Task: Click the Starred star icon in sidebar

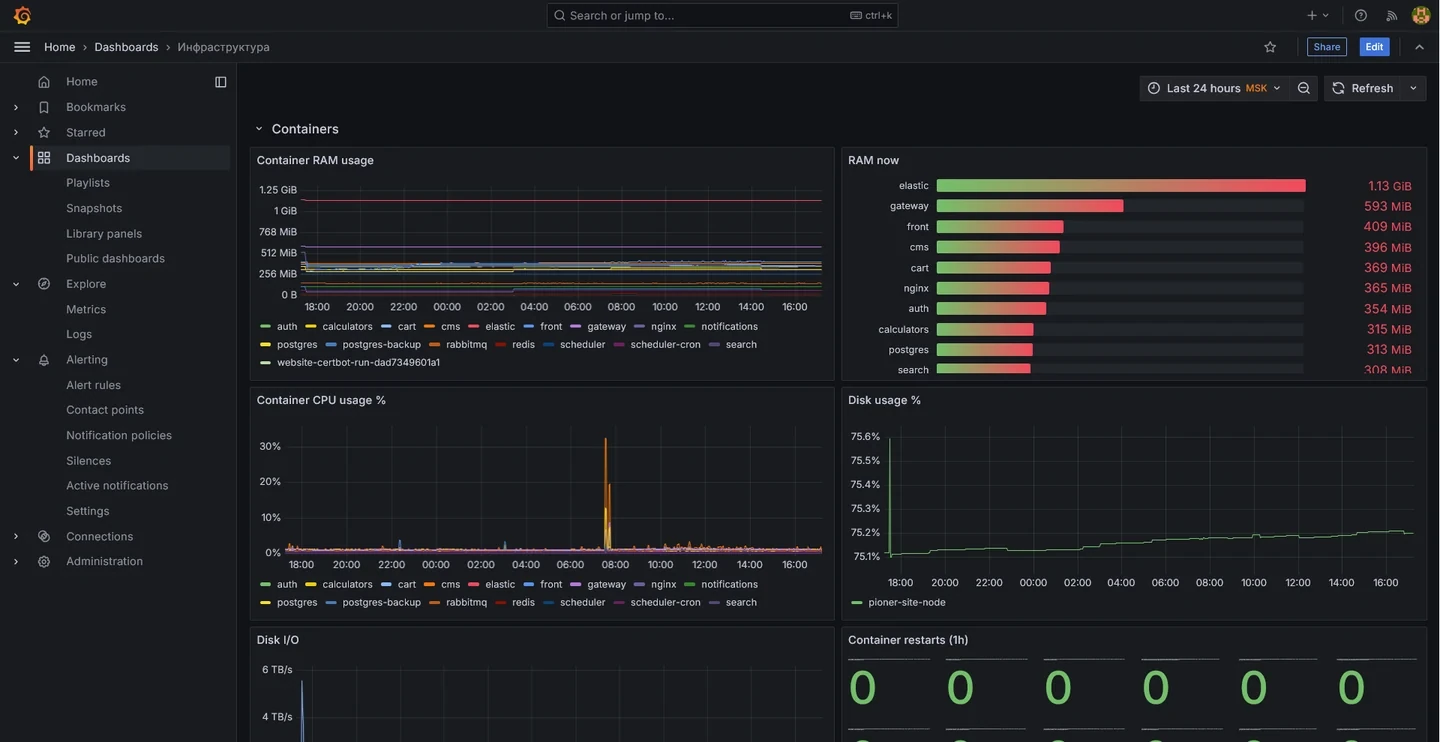Action: (x=44, y=132)
